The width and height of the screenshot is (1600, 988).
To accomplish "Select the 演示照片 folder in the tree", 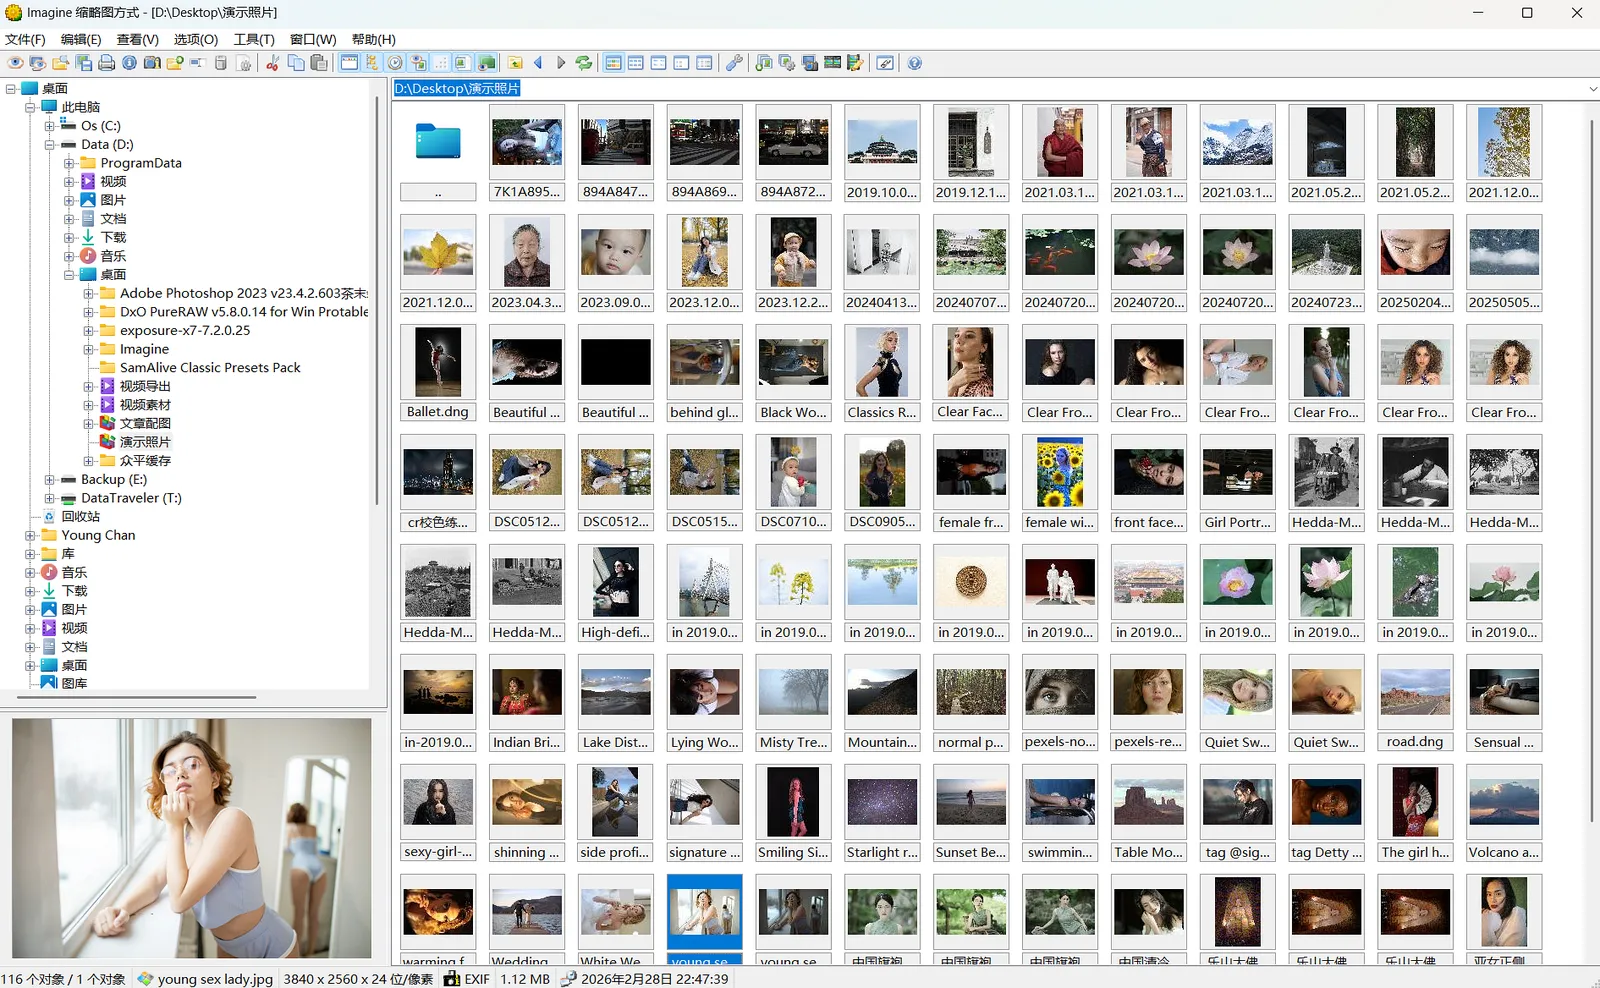I will point(145,441).
